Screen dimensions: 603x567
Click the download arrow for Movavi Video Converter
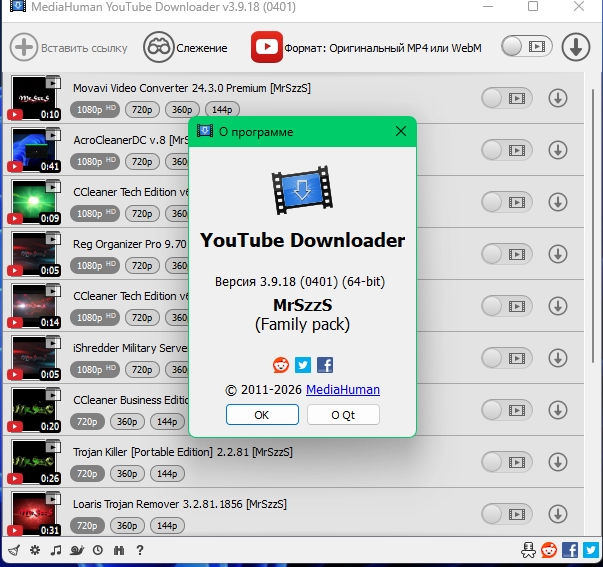pos(558,98)
